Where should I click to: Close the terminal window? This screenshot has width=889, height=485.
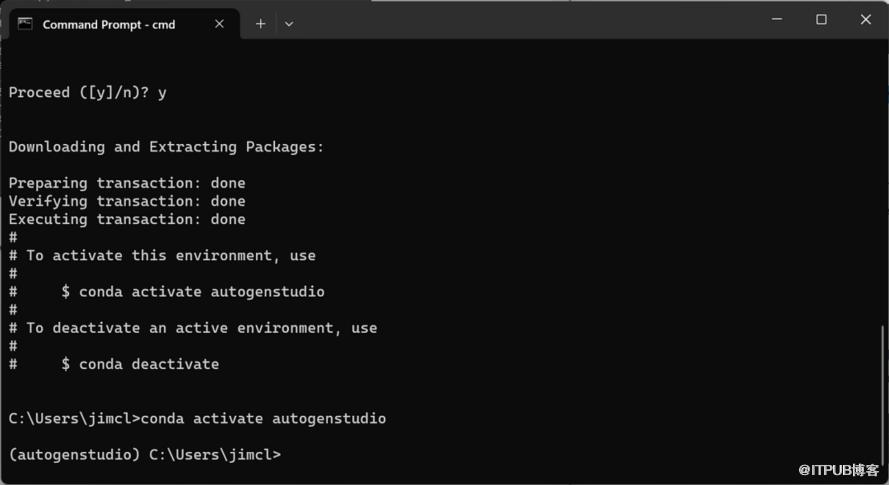click(866, 20)
